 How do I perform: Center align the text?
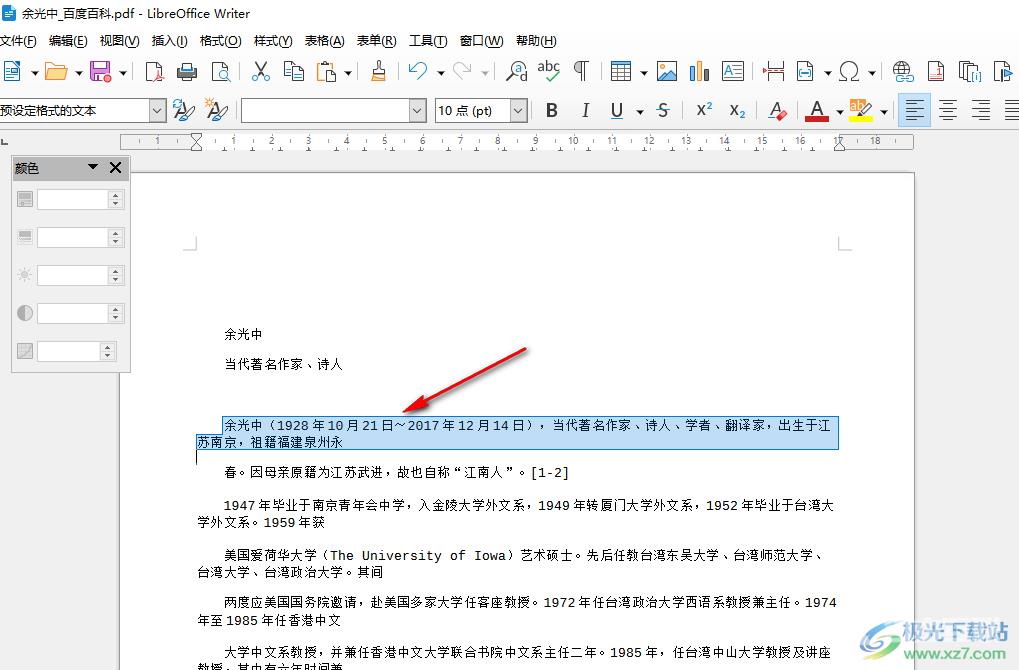click(x=948, y=110)
